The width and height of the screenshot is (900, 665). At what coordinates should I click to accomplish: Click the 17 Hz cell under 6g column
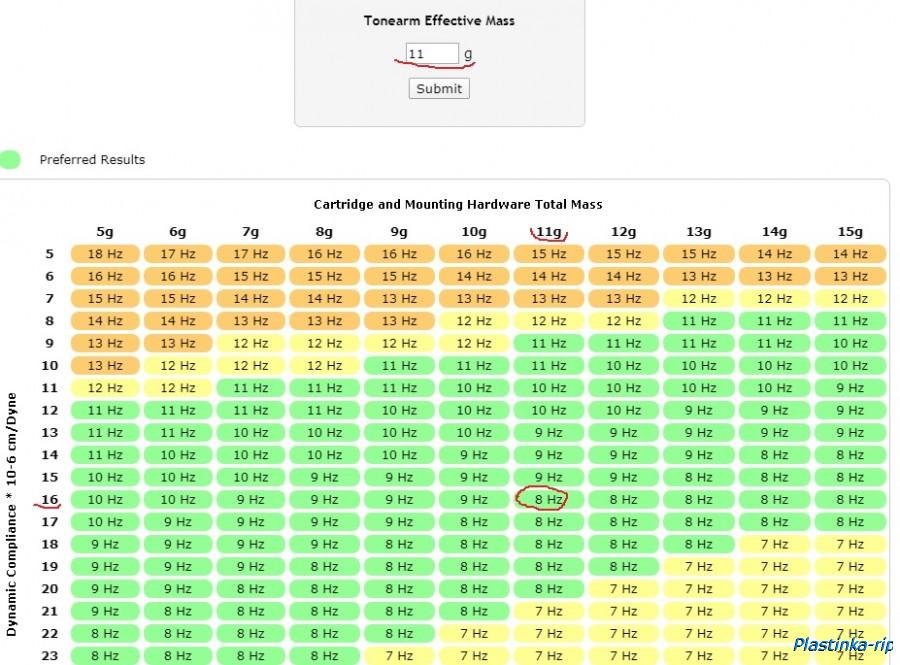178,254
